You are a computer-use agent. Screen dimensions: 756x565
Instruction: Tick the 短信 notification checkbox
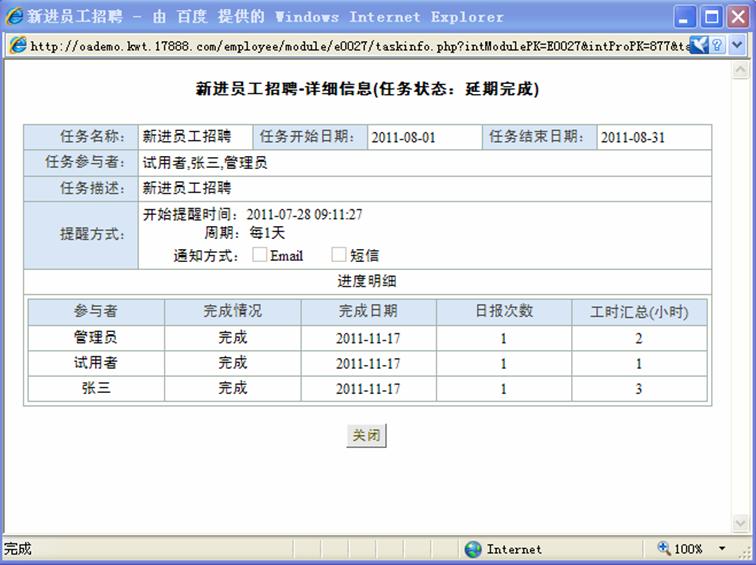339,255
